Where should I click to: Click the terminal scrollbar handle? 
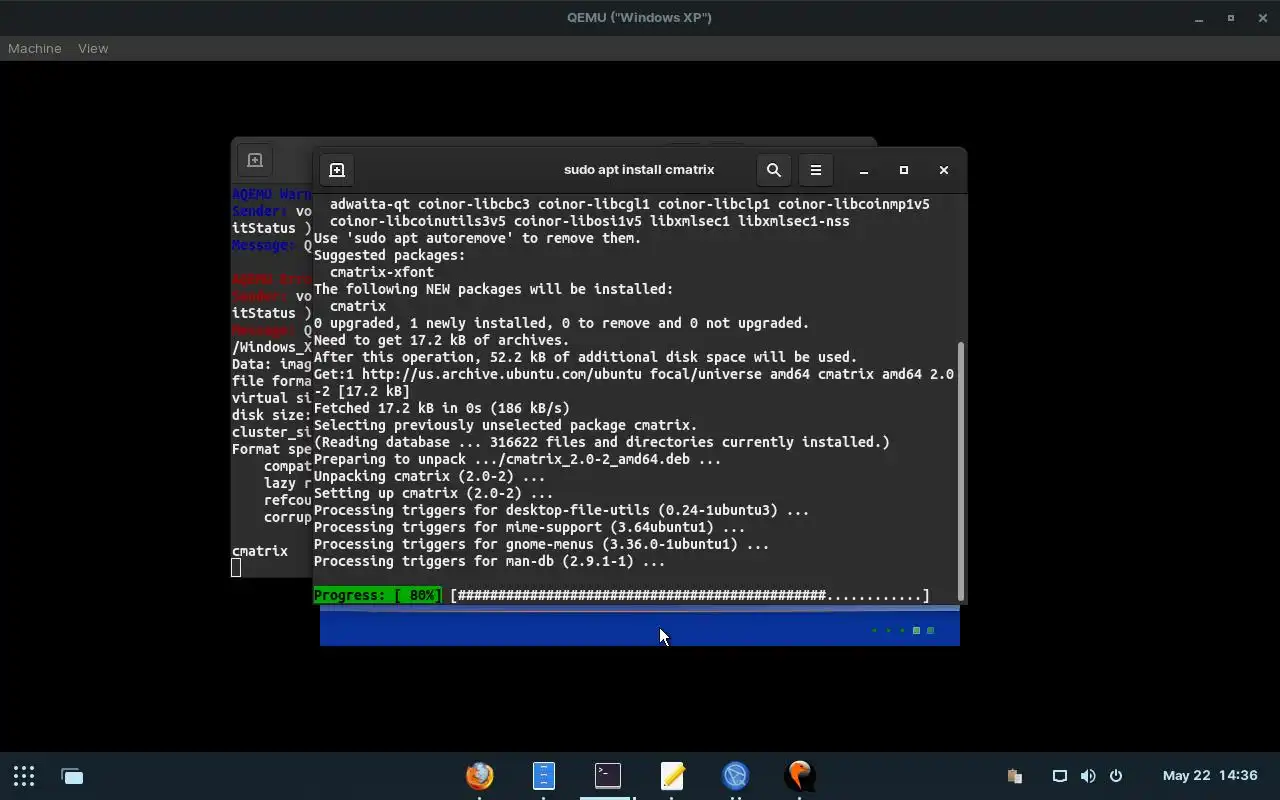[961, 470]
